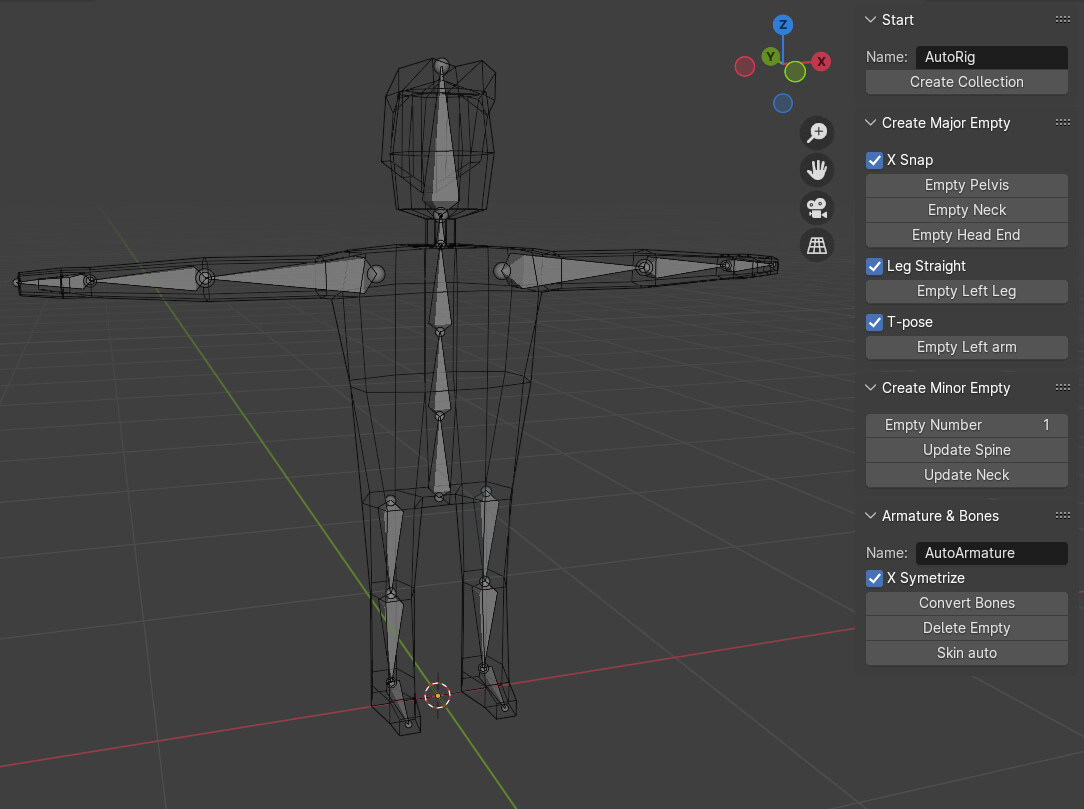Collapse the Armature & Bones panel
Viewport: 1084px width, 809px height.
869,515
